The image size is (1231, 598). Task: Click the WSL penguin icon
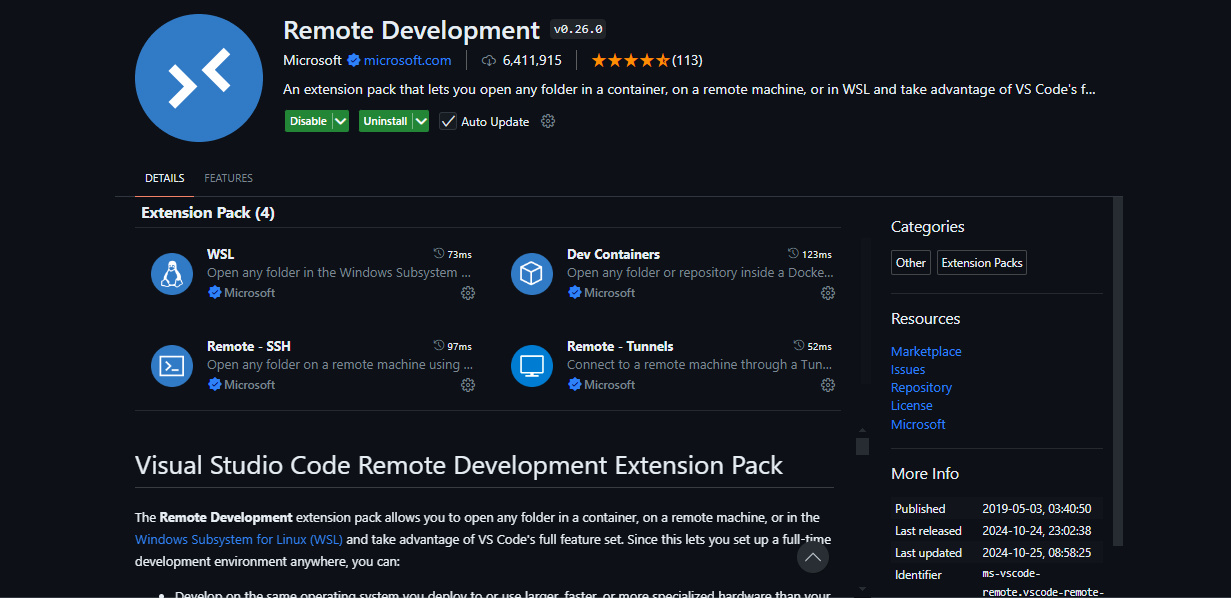(172, 273)
